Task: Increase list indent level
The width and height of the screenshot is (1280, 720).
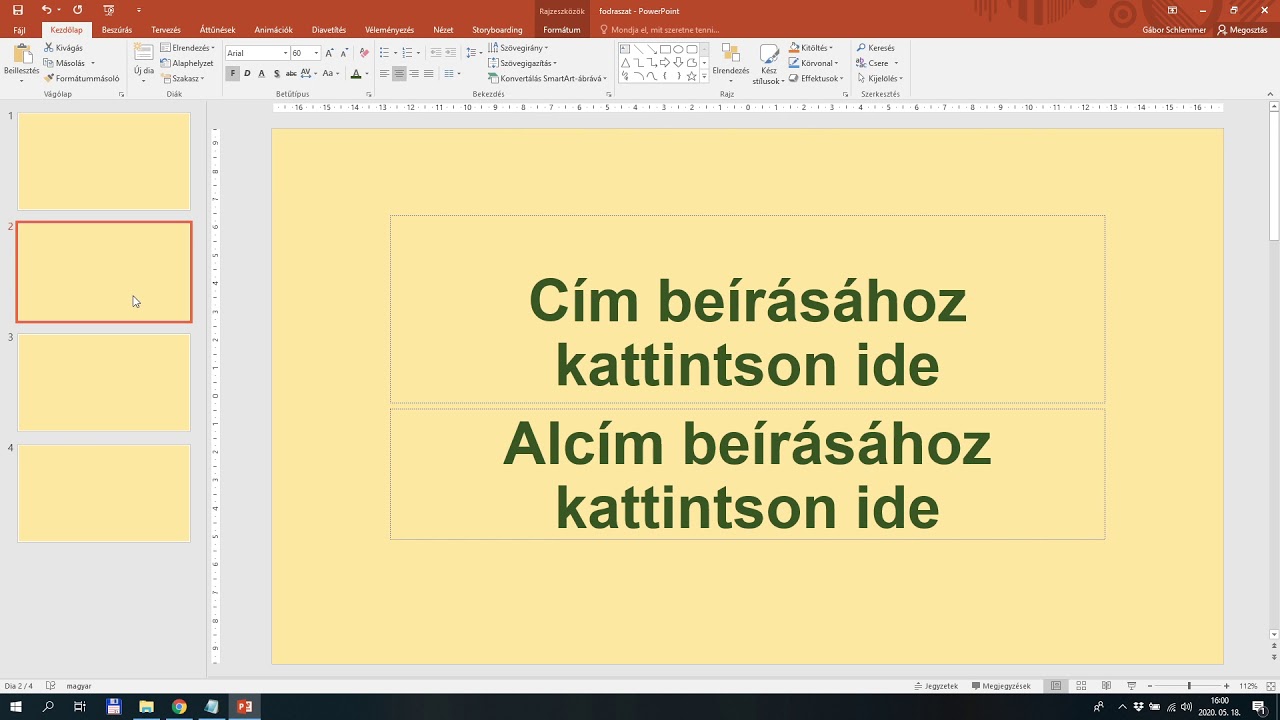Action: [451, 53]
